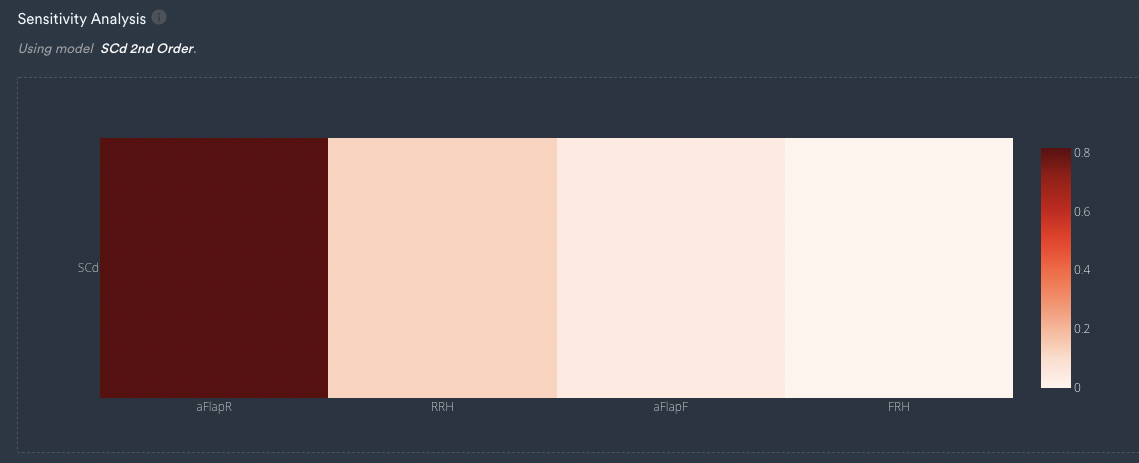
Task: Select the aFlapF heatmap cell
Action: [670, 267]
